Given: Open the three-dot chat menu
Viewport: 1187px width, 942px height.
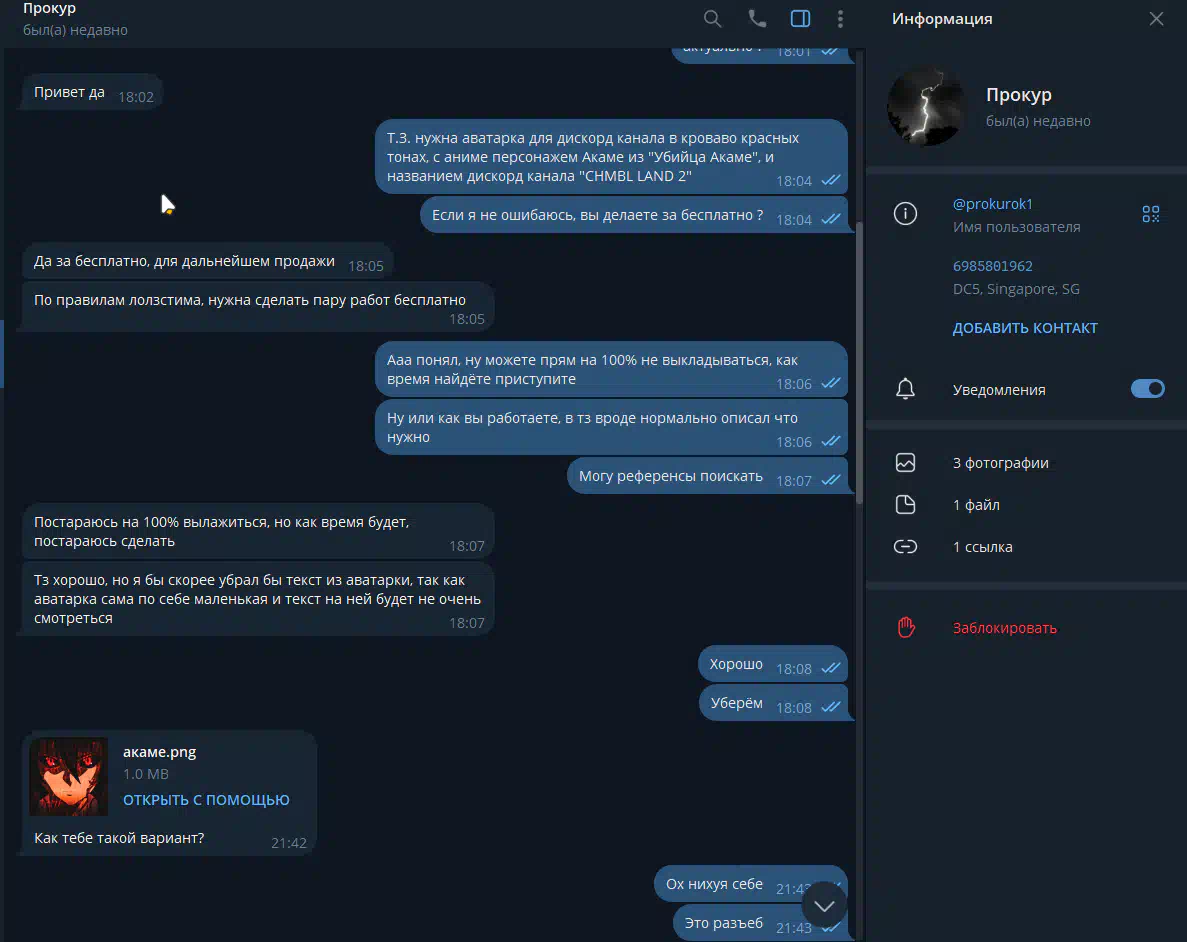Looking at the screenshot, I should coord(840,19).
